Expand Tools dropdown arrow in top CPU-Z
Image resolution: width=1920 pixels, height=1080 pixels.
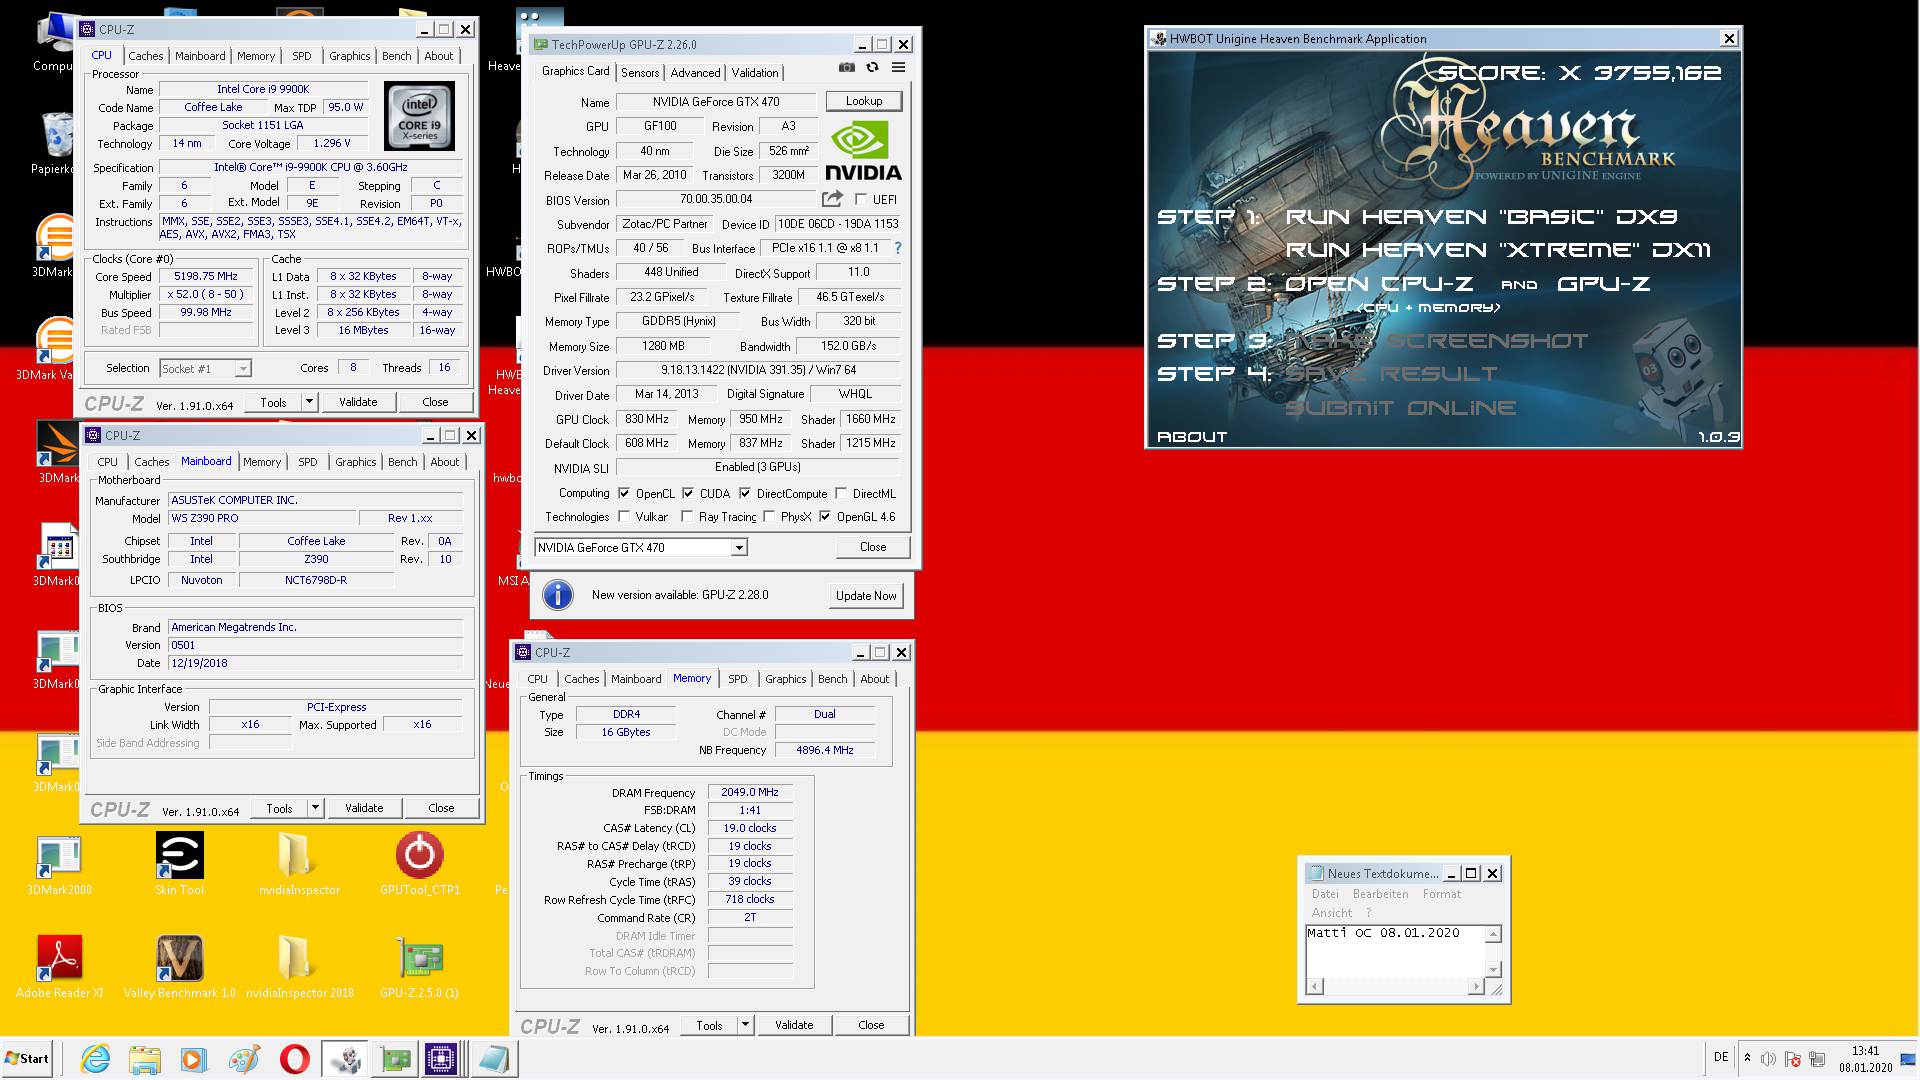click(309, 402)
